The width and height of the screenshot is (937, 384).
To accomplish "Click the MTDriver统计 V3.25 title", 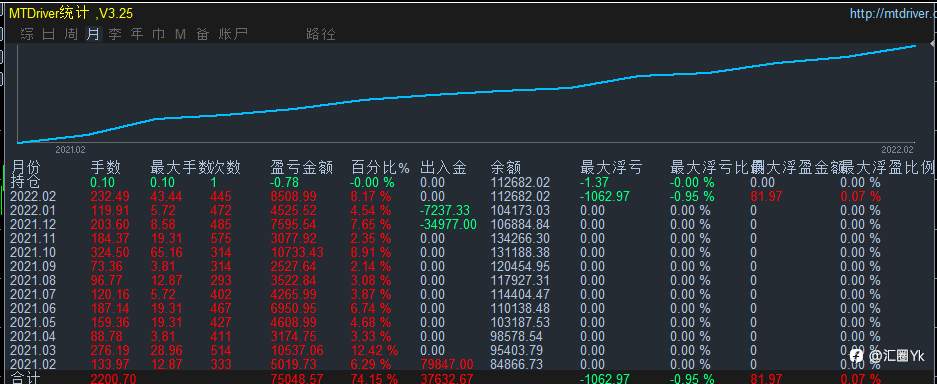I will (x=71, y=13).
